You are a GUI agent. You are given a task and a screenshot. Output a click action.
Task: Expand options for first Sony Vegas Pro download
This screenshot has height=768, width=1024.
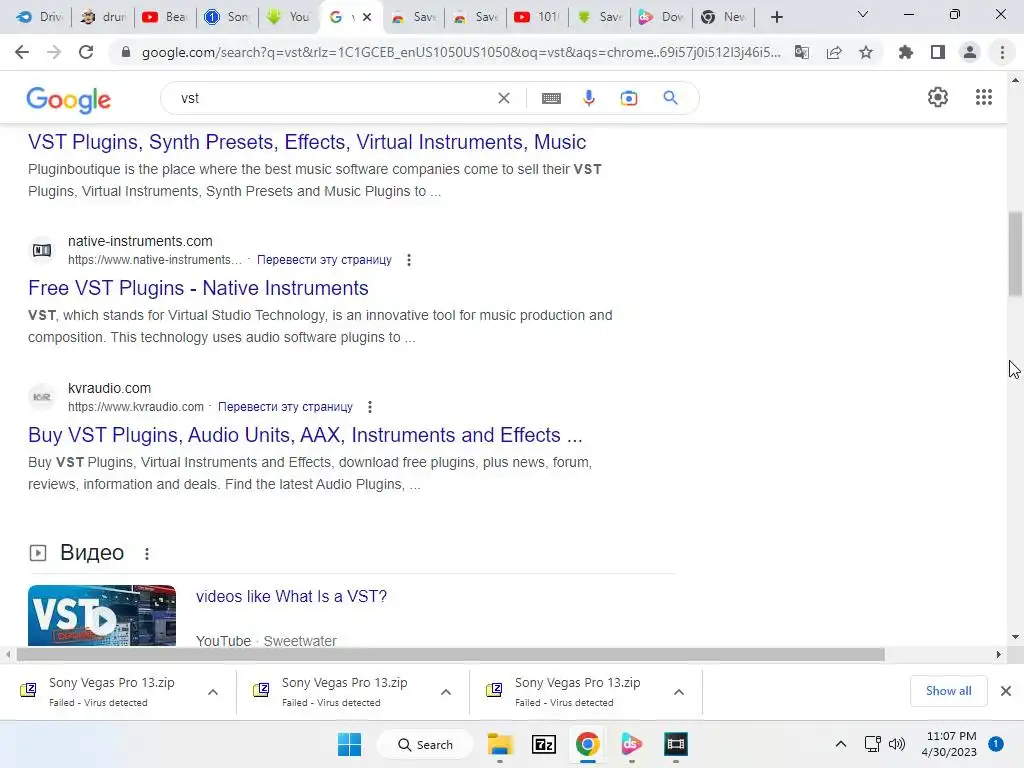(x=213, y=692)
